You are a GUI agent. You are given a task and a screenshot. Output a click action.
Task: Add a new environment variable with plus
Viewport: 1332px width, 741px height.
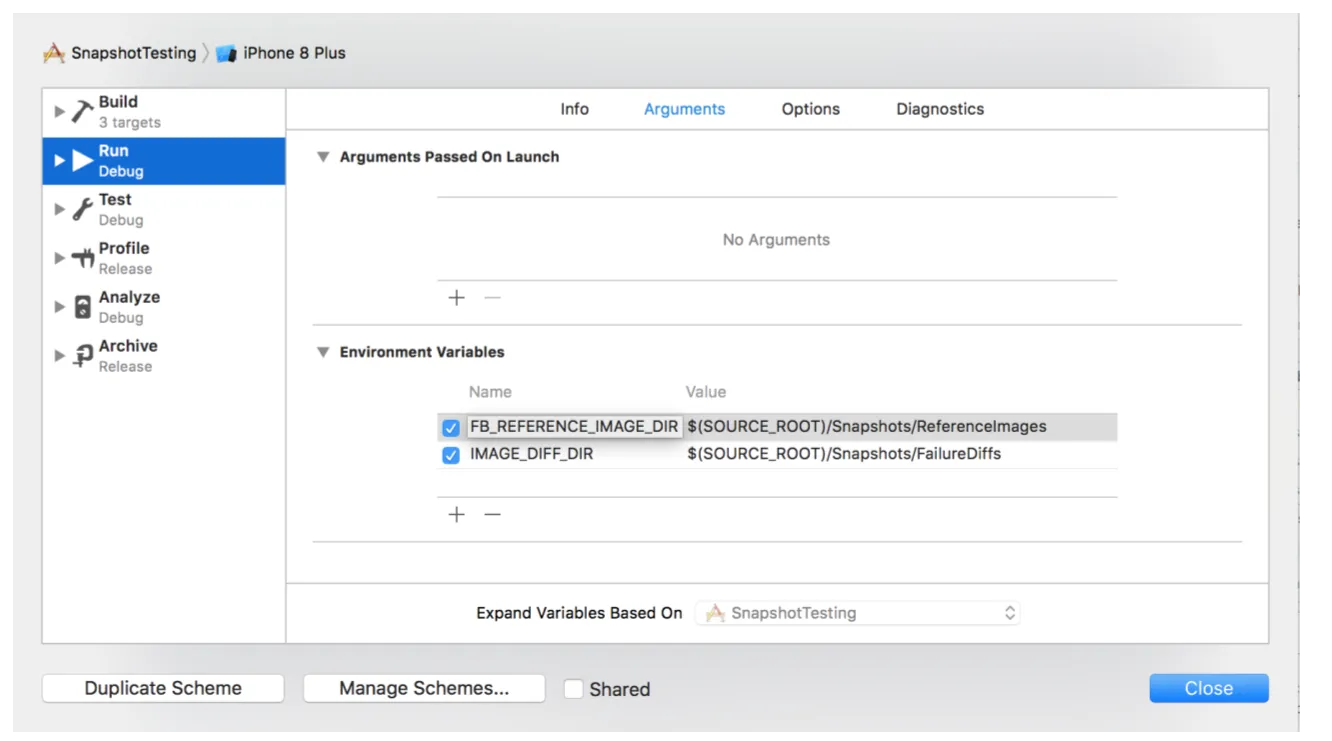(x=457, y=514)
